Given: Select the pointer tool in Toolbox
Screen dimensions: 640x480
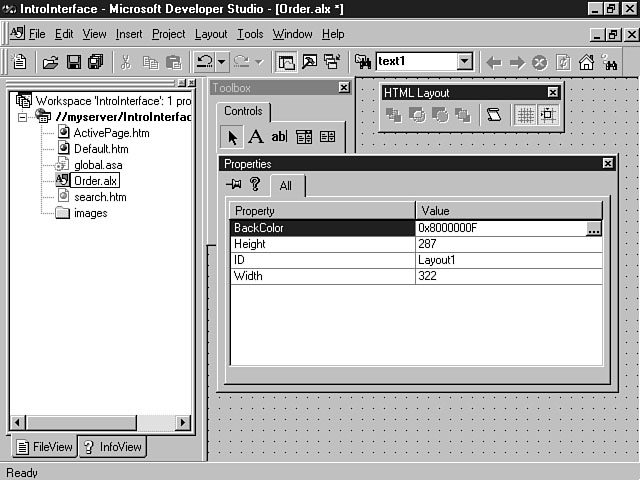Looking at the screenshot, I should tap(232, 137).
